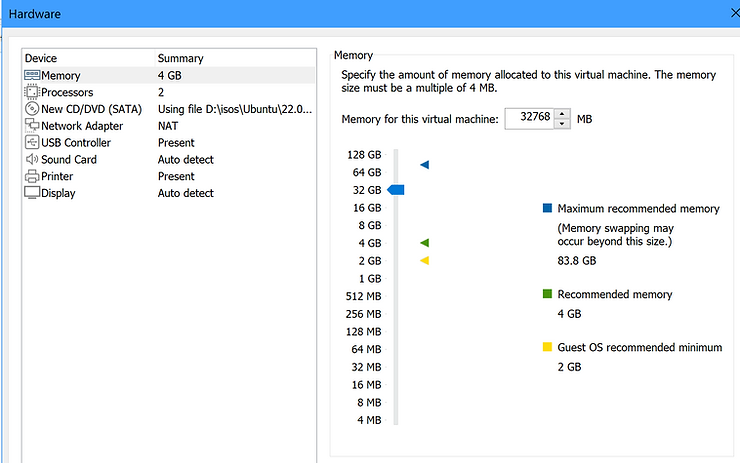Select the Printer device icon
The image size is (740, 463).
[31, 176]
